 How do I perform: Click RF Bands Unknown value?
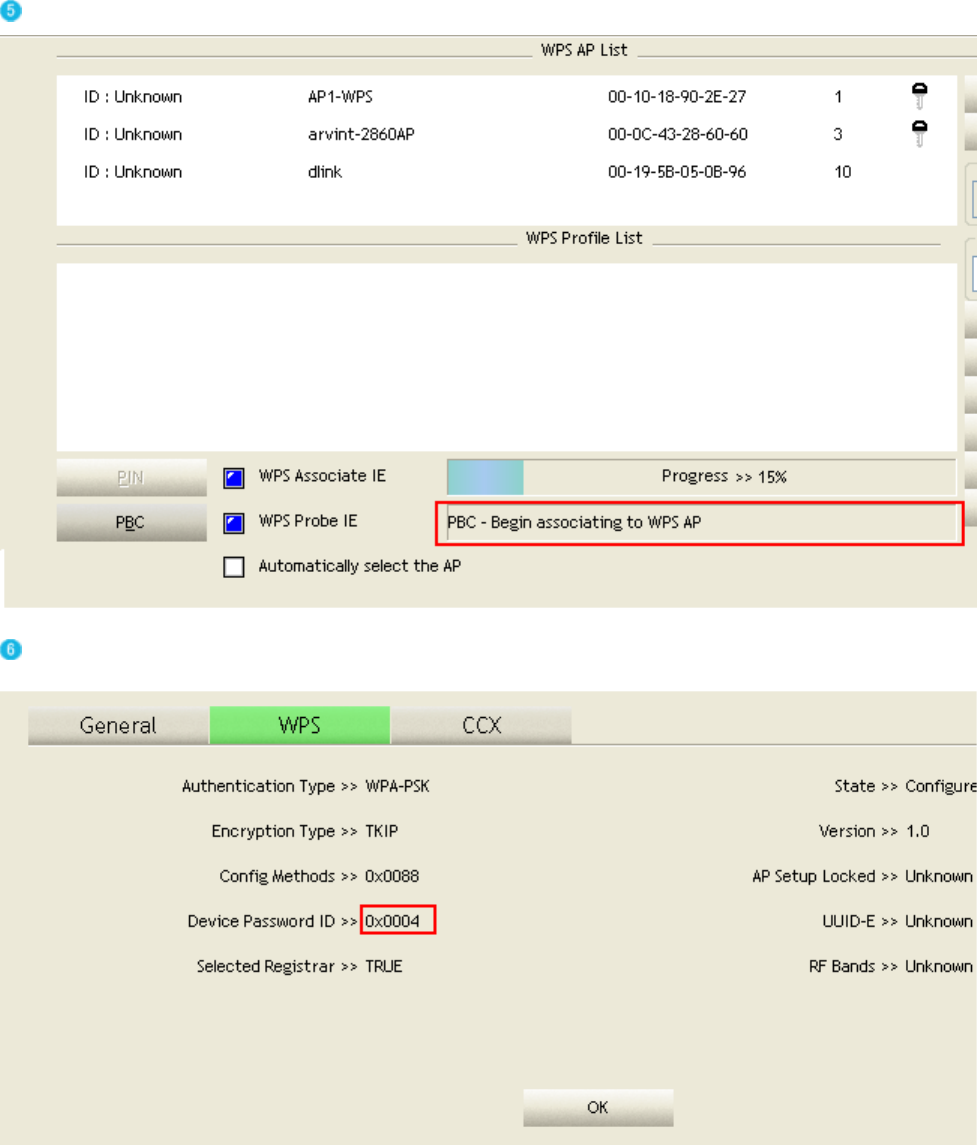(939, 967)
